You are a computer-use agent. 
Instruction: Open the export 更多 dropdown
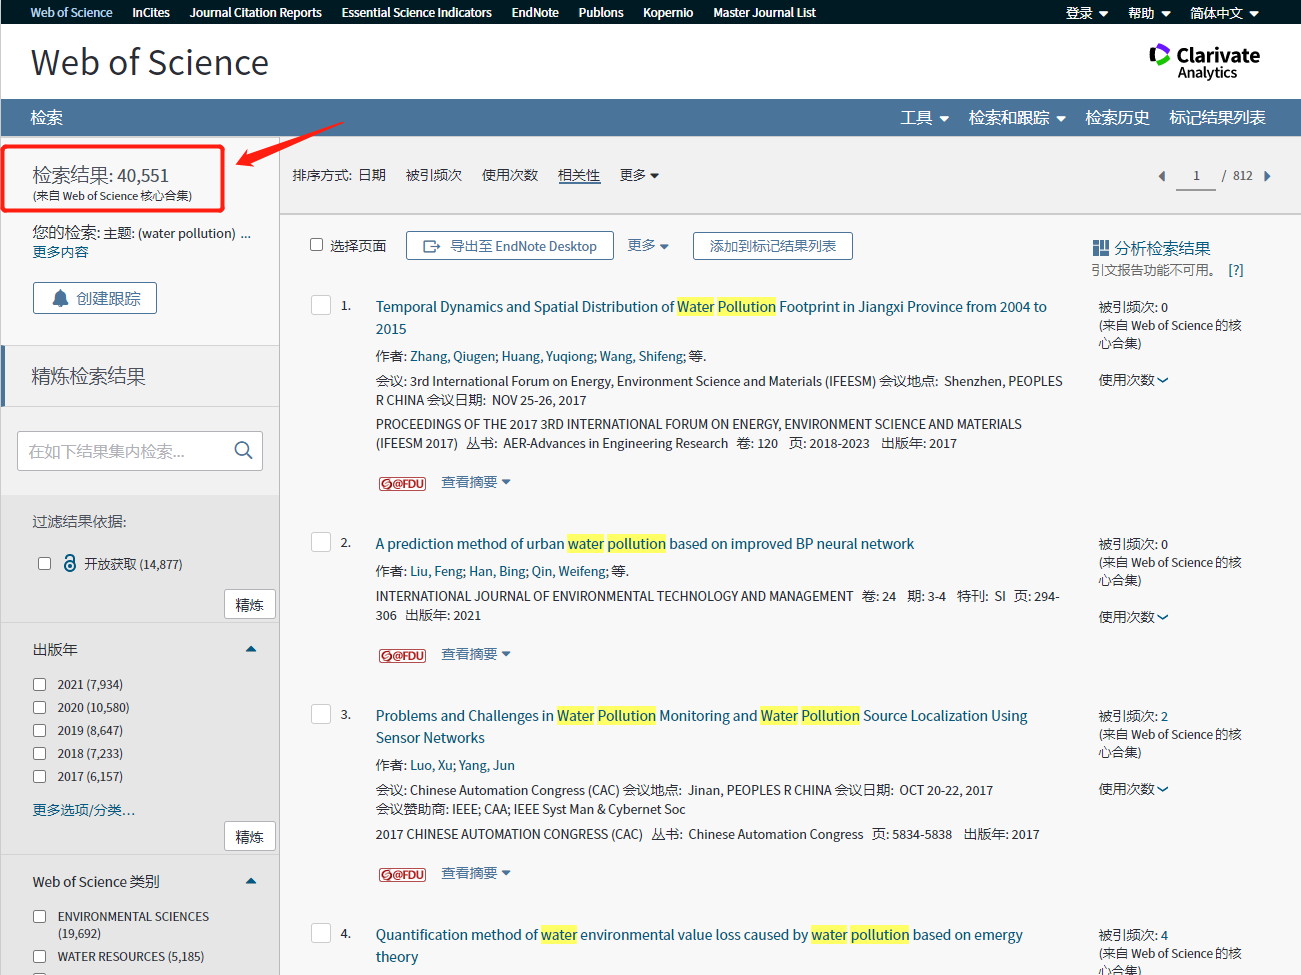tap(648, 245)
